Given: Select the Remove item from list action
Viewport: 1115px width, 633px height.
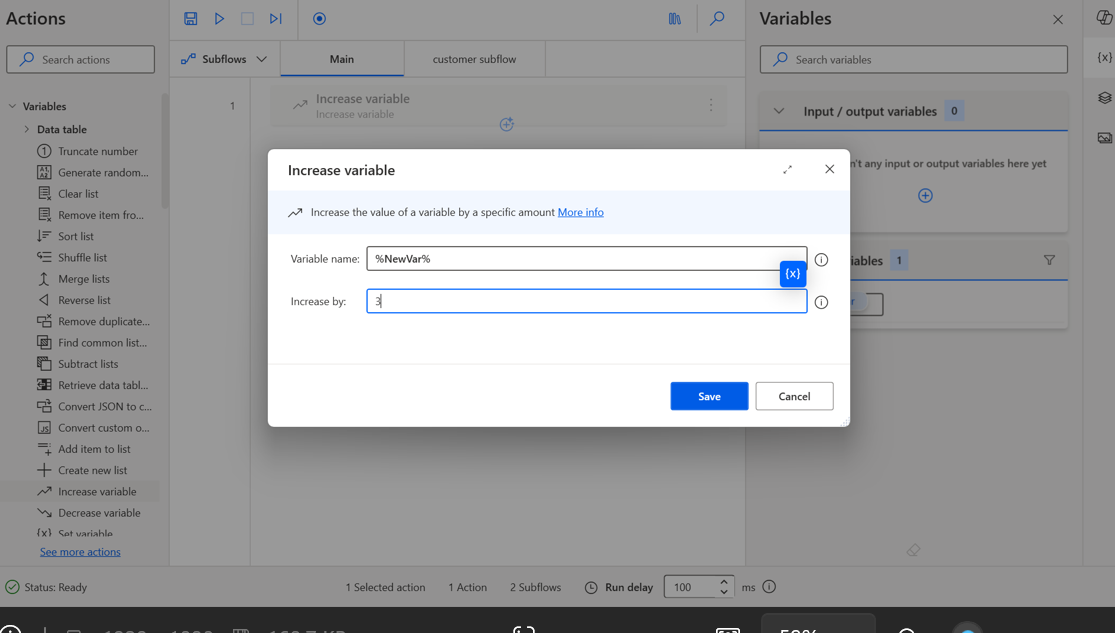Looking at the screenshot, I should point(90,215).
